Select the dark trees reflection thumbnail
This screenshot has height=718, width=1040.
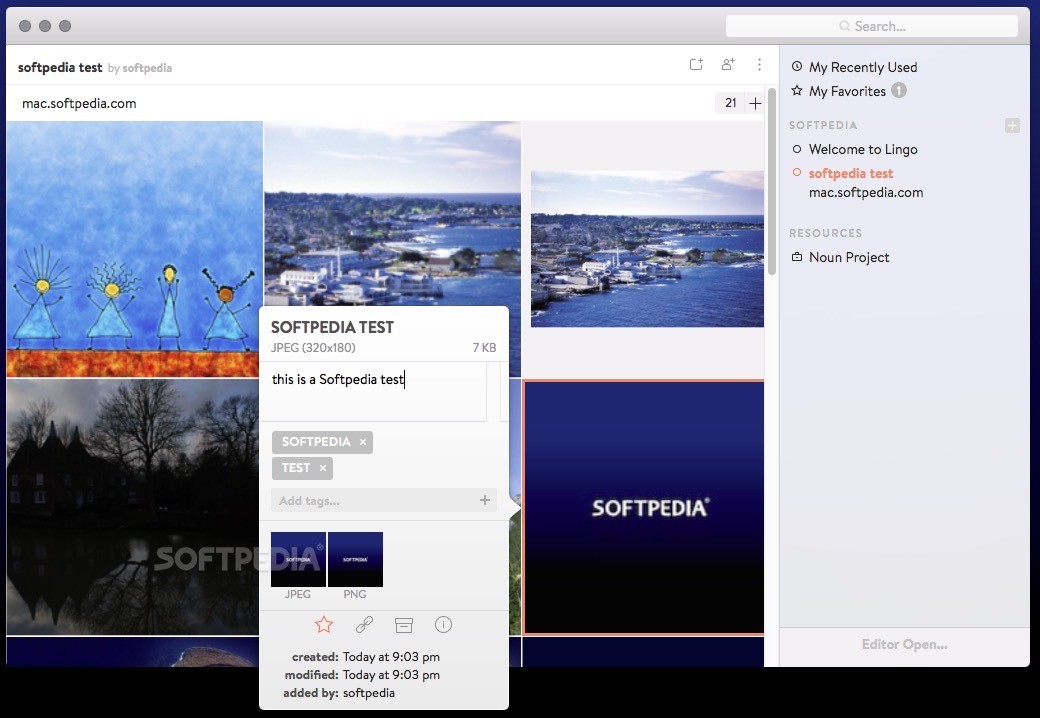[133, 507]
